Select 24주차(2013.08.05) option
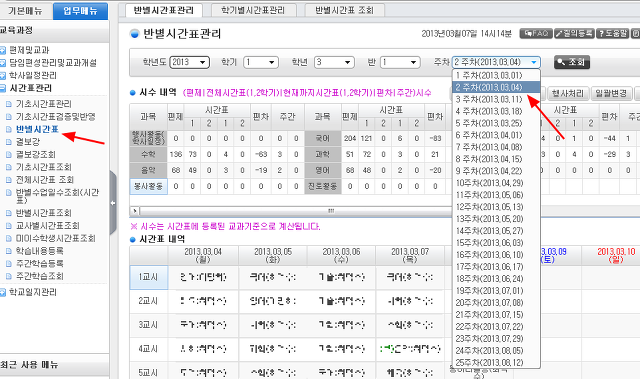This screenshot has width=640, height=379. 496,350
